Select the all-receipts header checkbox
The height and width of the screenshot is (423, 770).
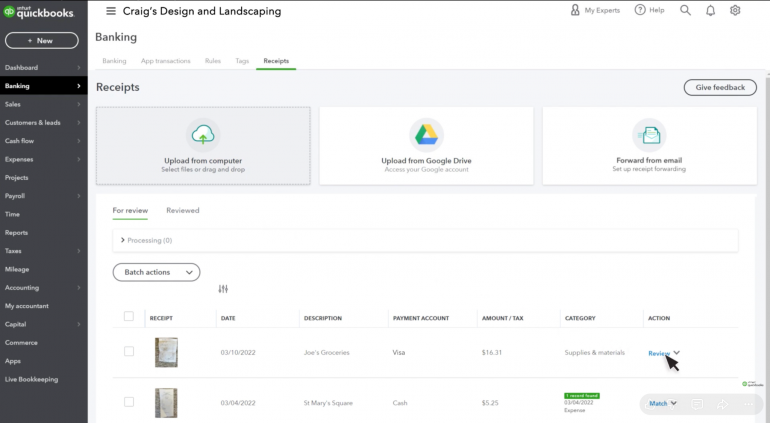click(129, 316)
